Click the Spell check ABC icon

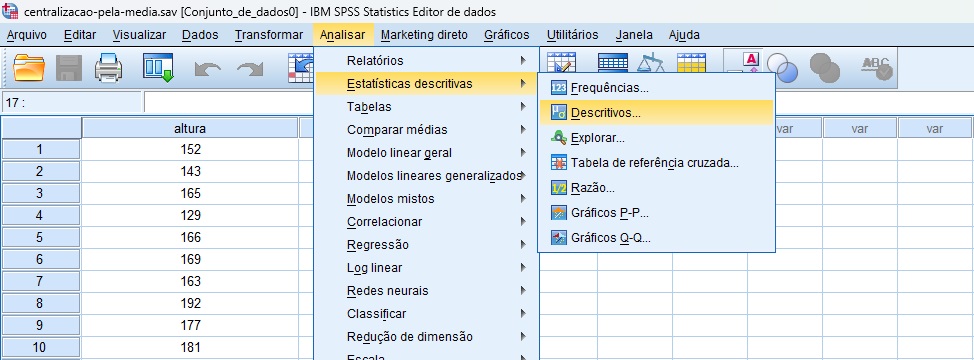click(876, 68)
